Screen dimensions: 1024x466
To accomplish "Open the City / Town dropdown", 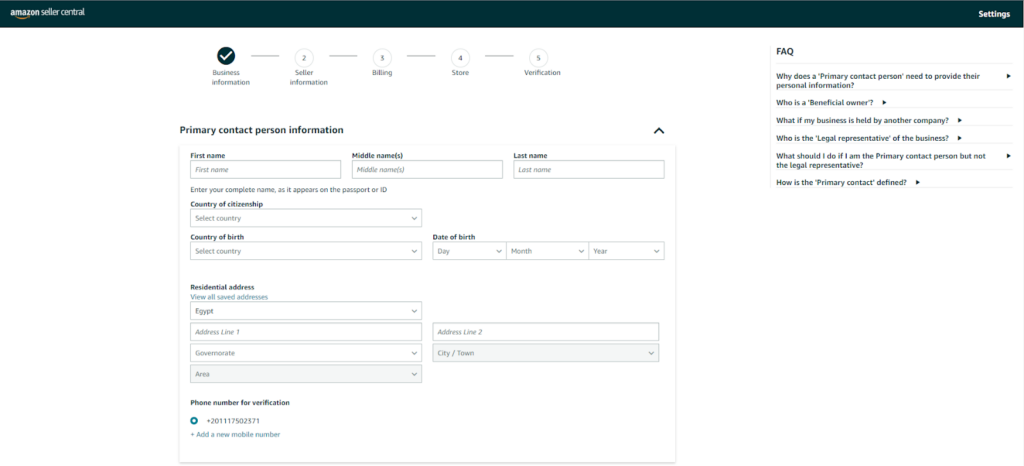I will pos(545,353).
